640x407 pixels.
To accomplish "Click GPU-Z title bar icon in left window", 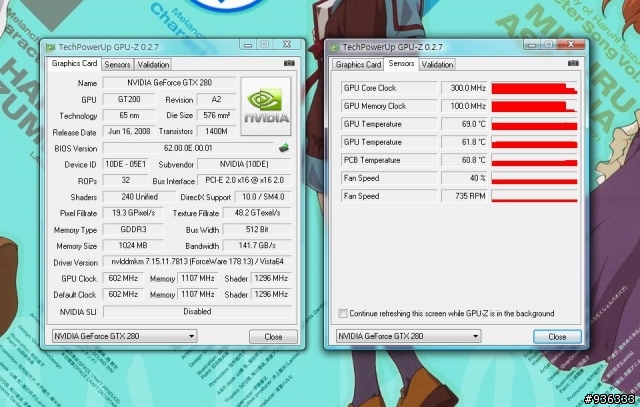I will 51,47.
